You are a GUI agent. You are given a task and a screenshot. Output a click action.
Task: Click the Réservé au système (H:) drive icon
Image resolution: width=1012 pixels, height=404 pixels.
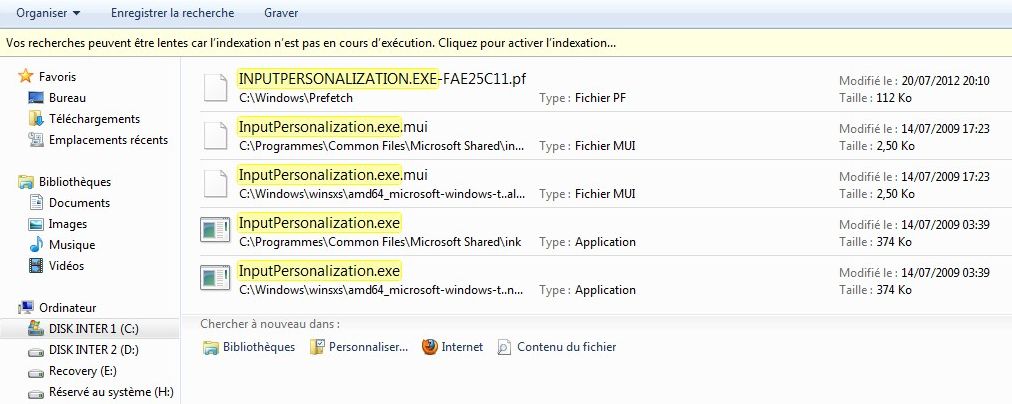click(x=36, y=392)
